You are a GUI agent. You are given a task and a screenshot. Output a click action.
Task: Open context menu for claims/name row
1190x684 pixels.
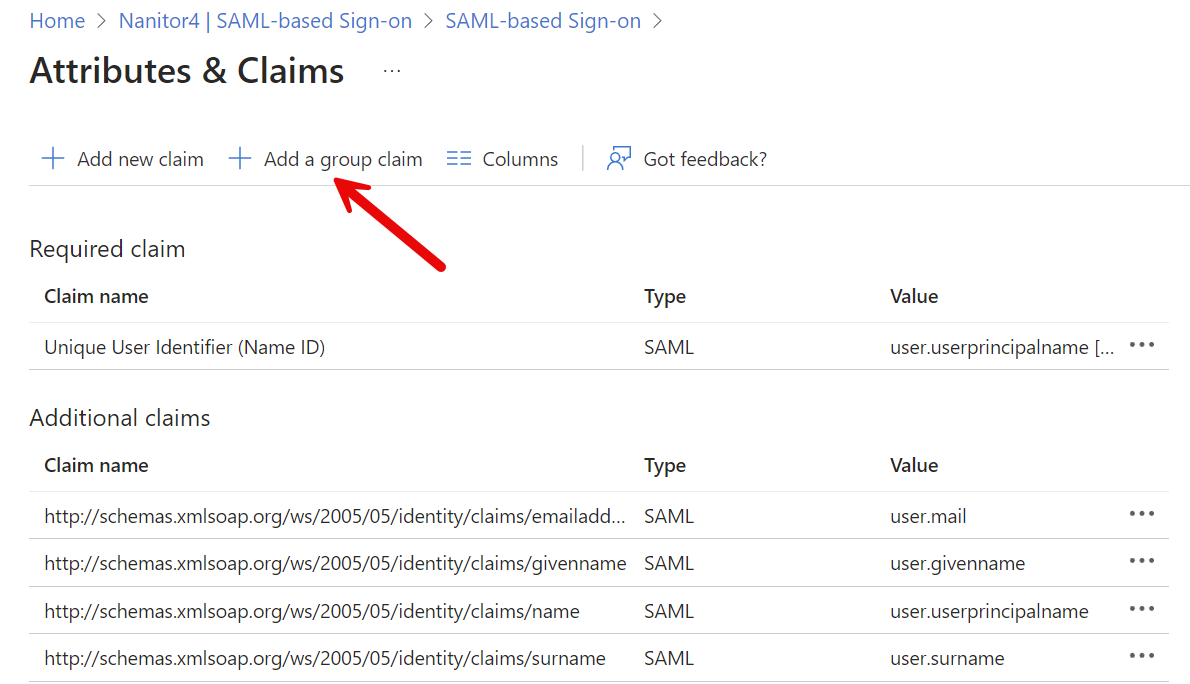click(x=1141, y=610)
